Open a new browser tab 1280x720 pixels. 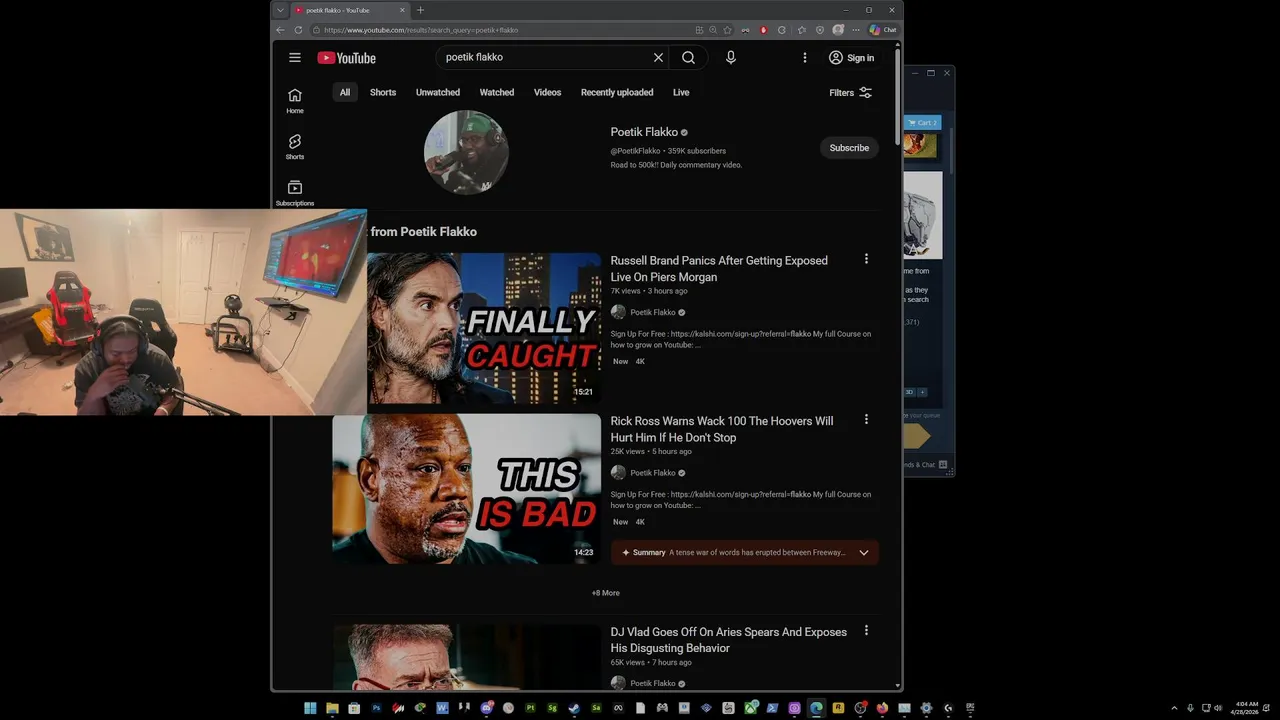pyautogui.click(x=420, y=10)
